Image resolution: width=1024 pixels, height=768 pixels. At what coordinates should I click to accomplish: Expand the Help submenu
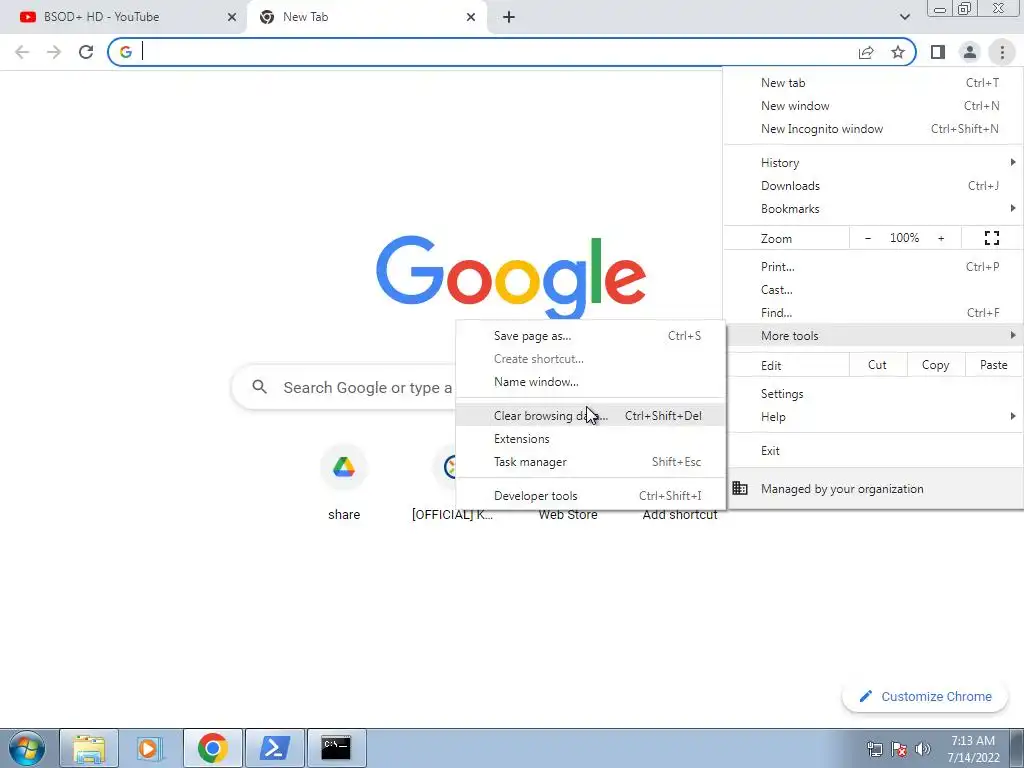(x=873, y=417)
